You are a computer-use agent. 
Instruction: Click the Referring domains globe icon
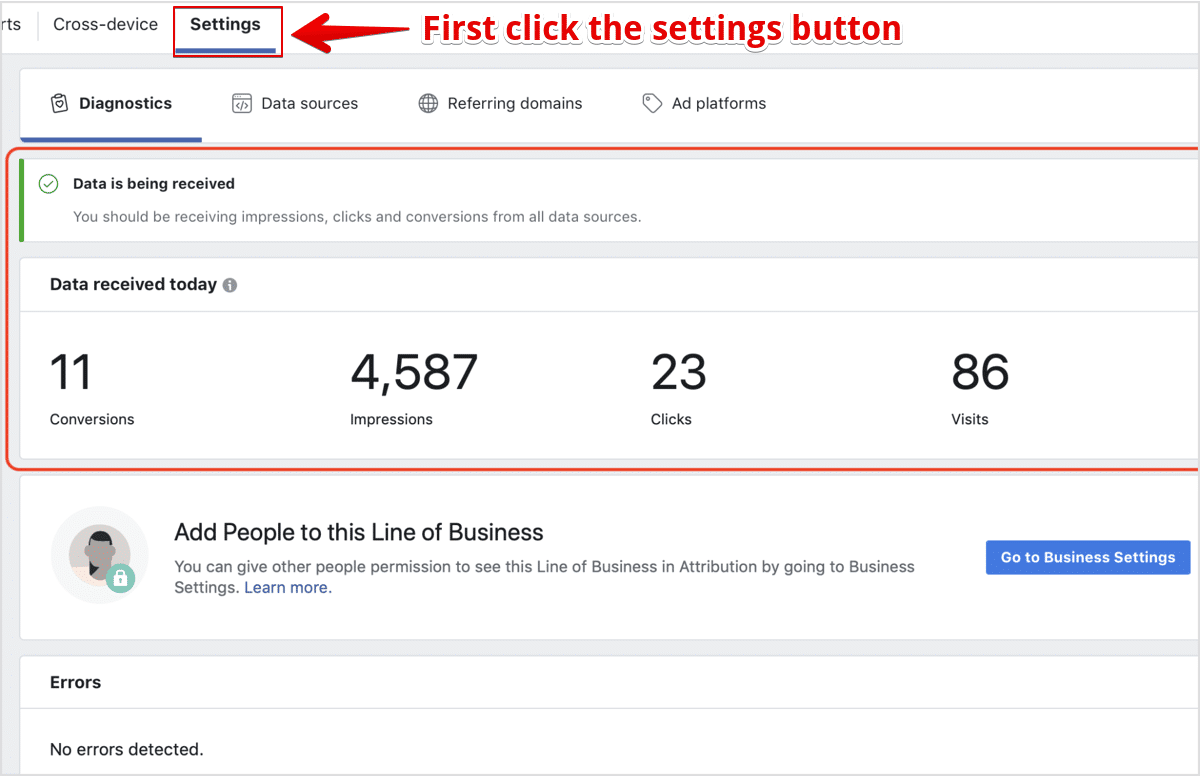(x=428, y=104)
